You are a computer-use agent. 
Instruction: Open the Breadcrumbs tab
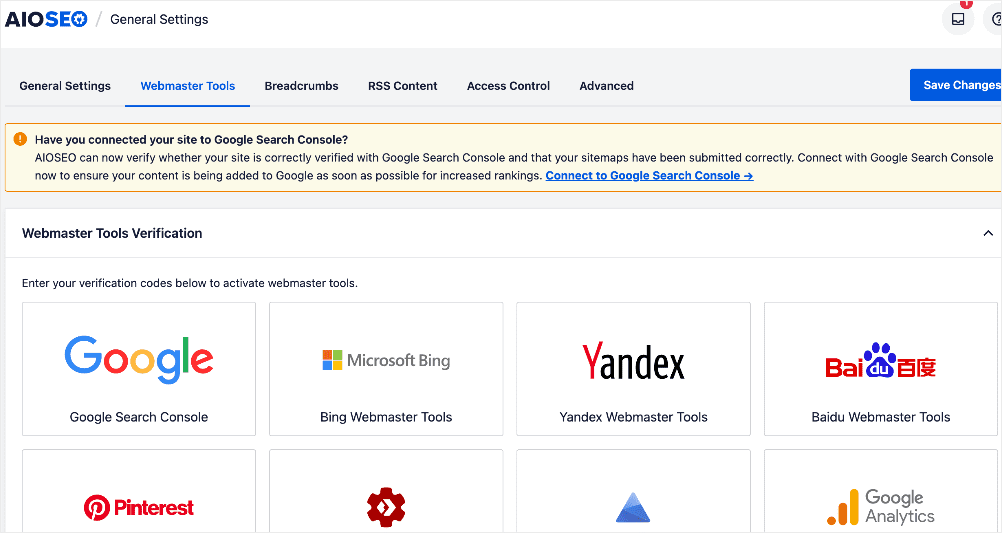tap(302, 86)
